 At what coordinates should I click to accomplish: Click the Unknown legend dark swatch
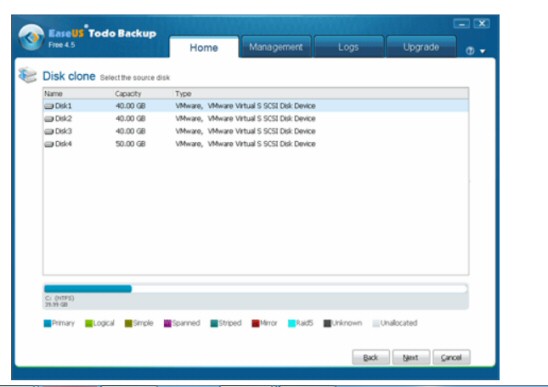[327, 323]
